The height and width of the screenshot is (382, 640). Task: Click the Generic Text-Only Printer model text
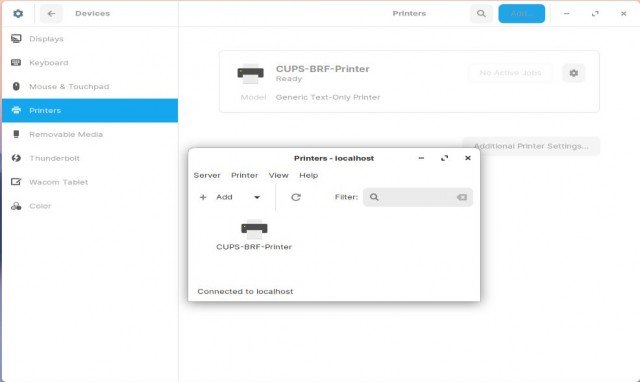(328, 97)
